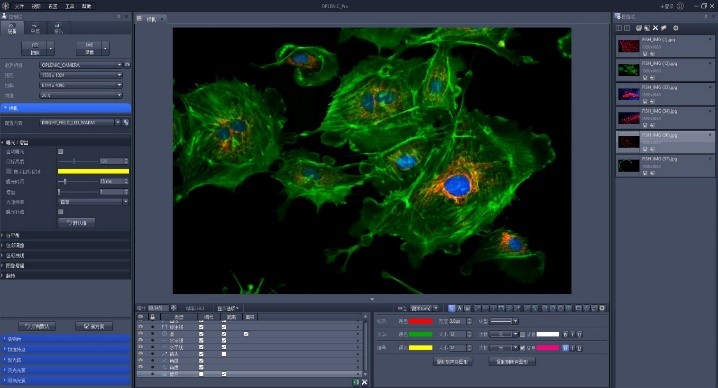718x388 pixels.
Task: Click the red line color swatch
Action: coord(420,321)
